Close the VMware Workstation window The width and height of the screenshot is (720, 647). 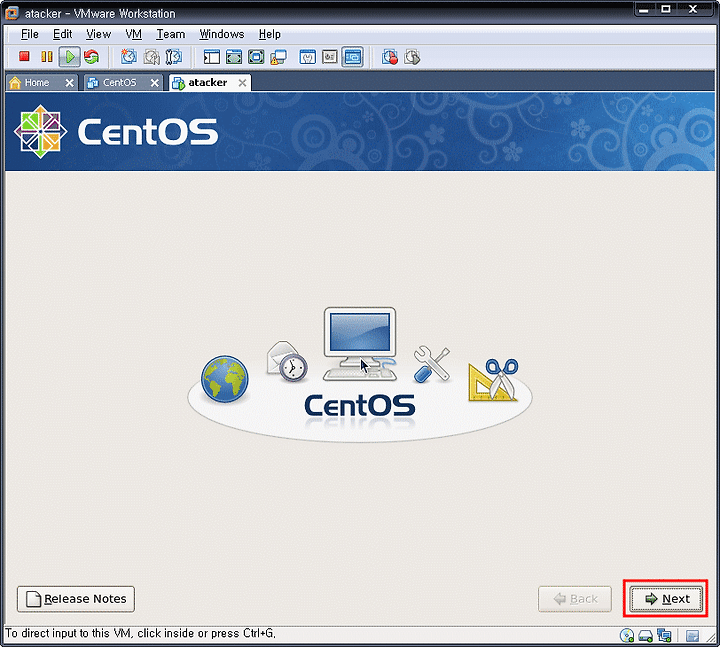pos(693,10)
